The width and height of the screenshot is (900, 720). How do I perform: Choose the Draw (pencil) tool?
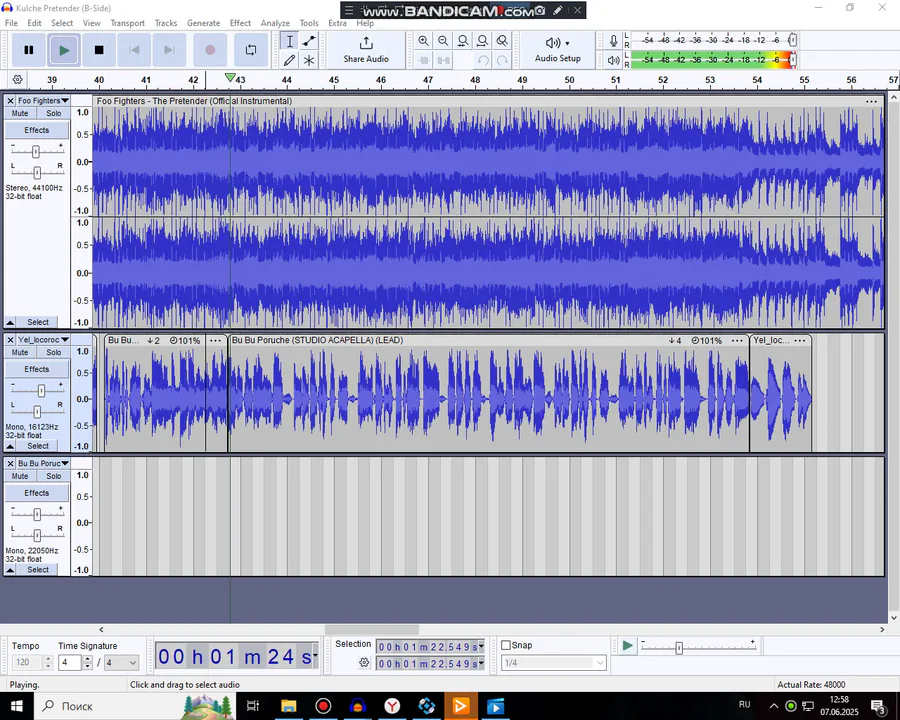pos(290,60)
